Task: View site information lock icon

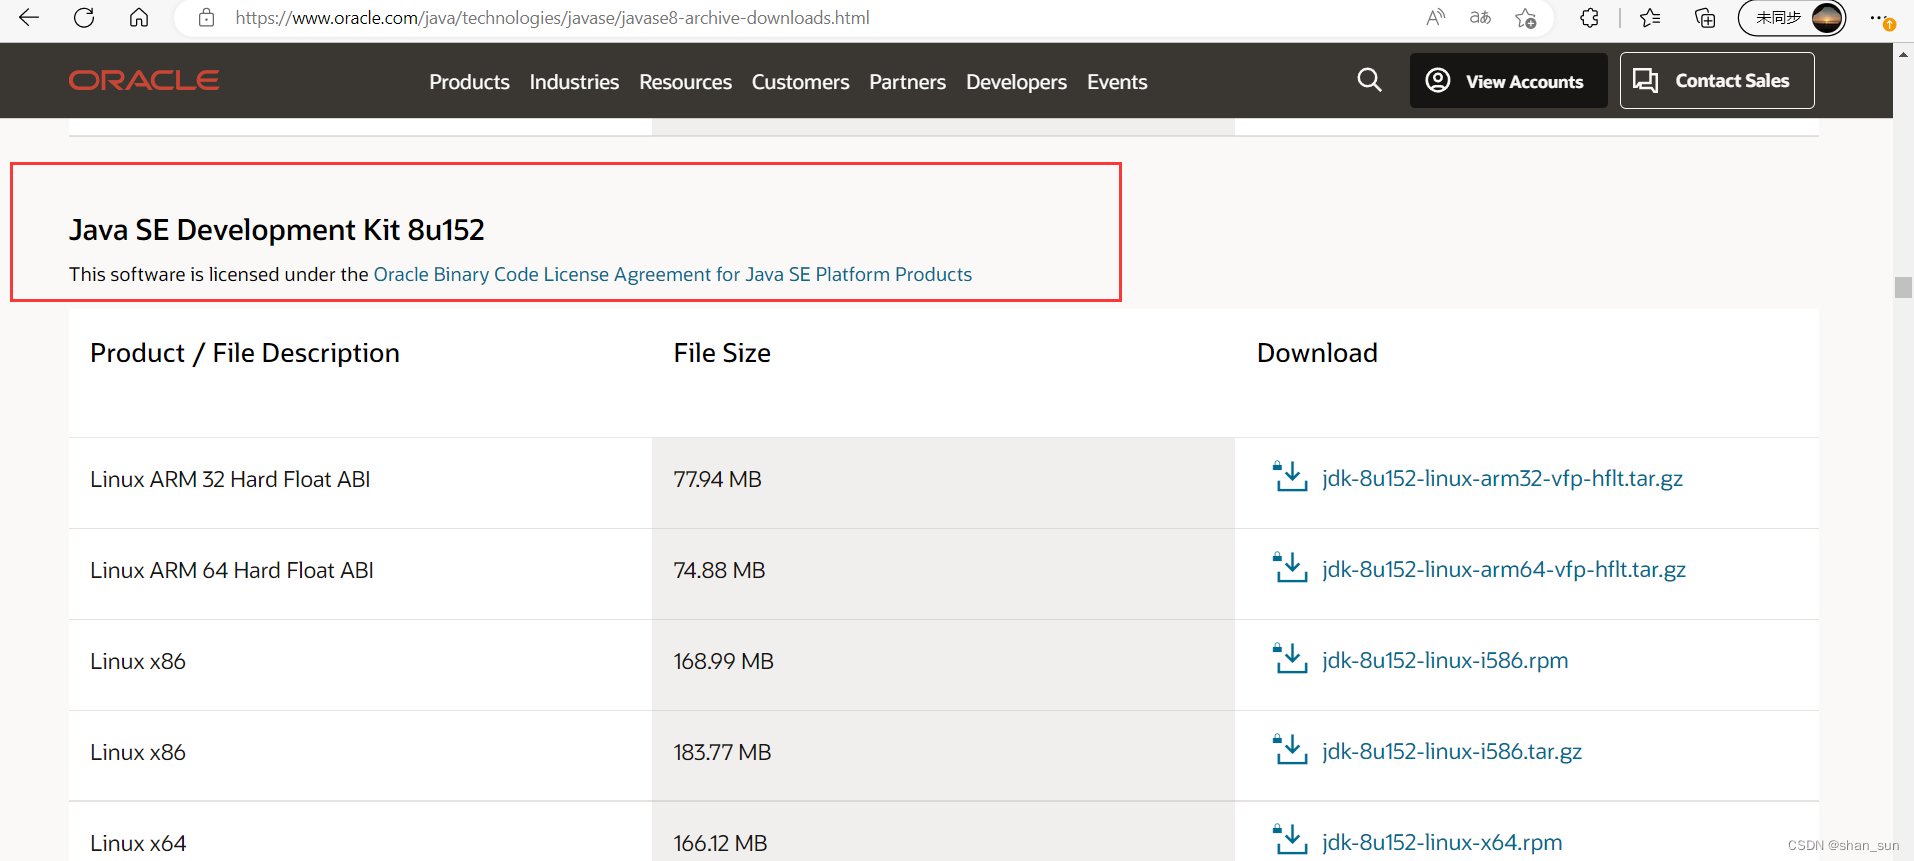Action: 206,18
